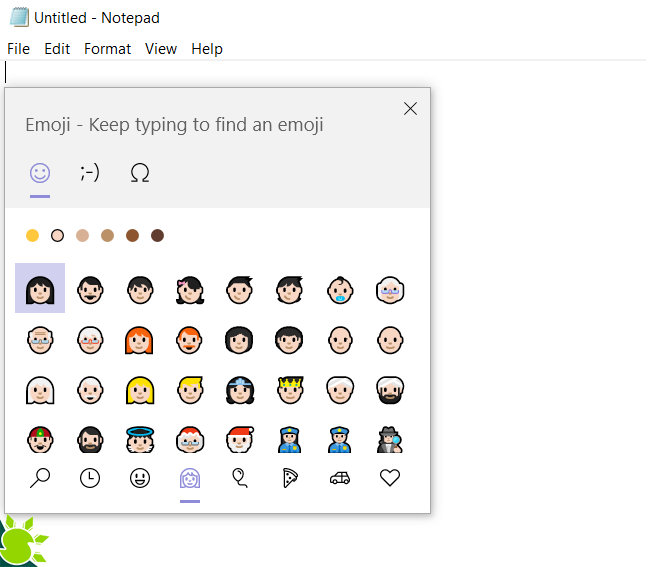The height and width of the screenshot is (567, 666).
Task: Choose the black-bearded man emoji
Action: [x=90, y=440]
